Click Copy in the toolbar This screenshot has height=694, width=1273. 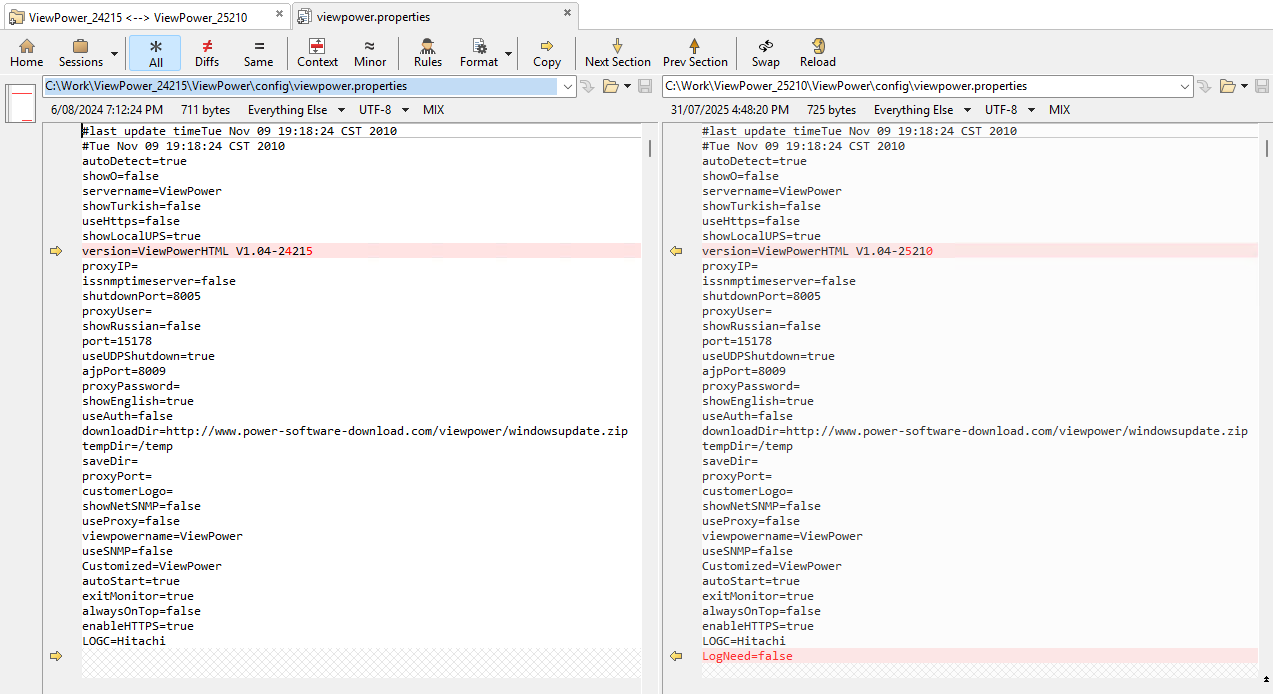547,53
